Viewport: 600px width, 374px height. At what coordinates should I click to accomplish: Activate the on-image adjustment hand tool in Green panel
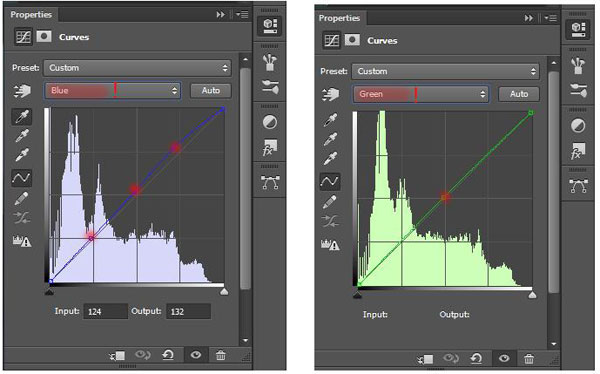coord(330,95)
